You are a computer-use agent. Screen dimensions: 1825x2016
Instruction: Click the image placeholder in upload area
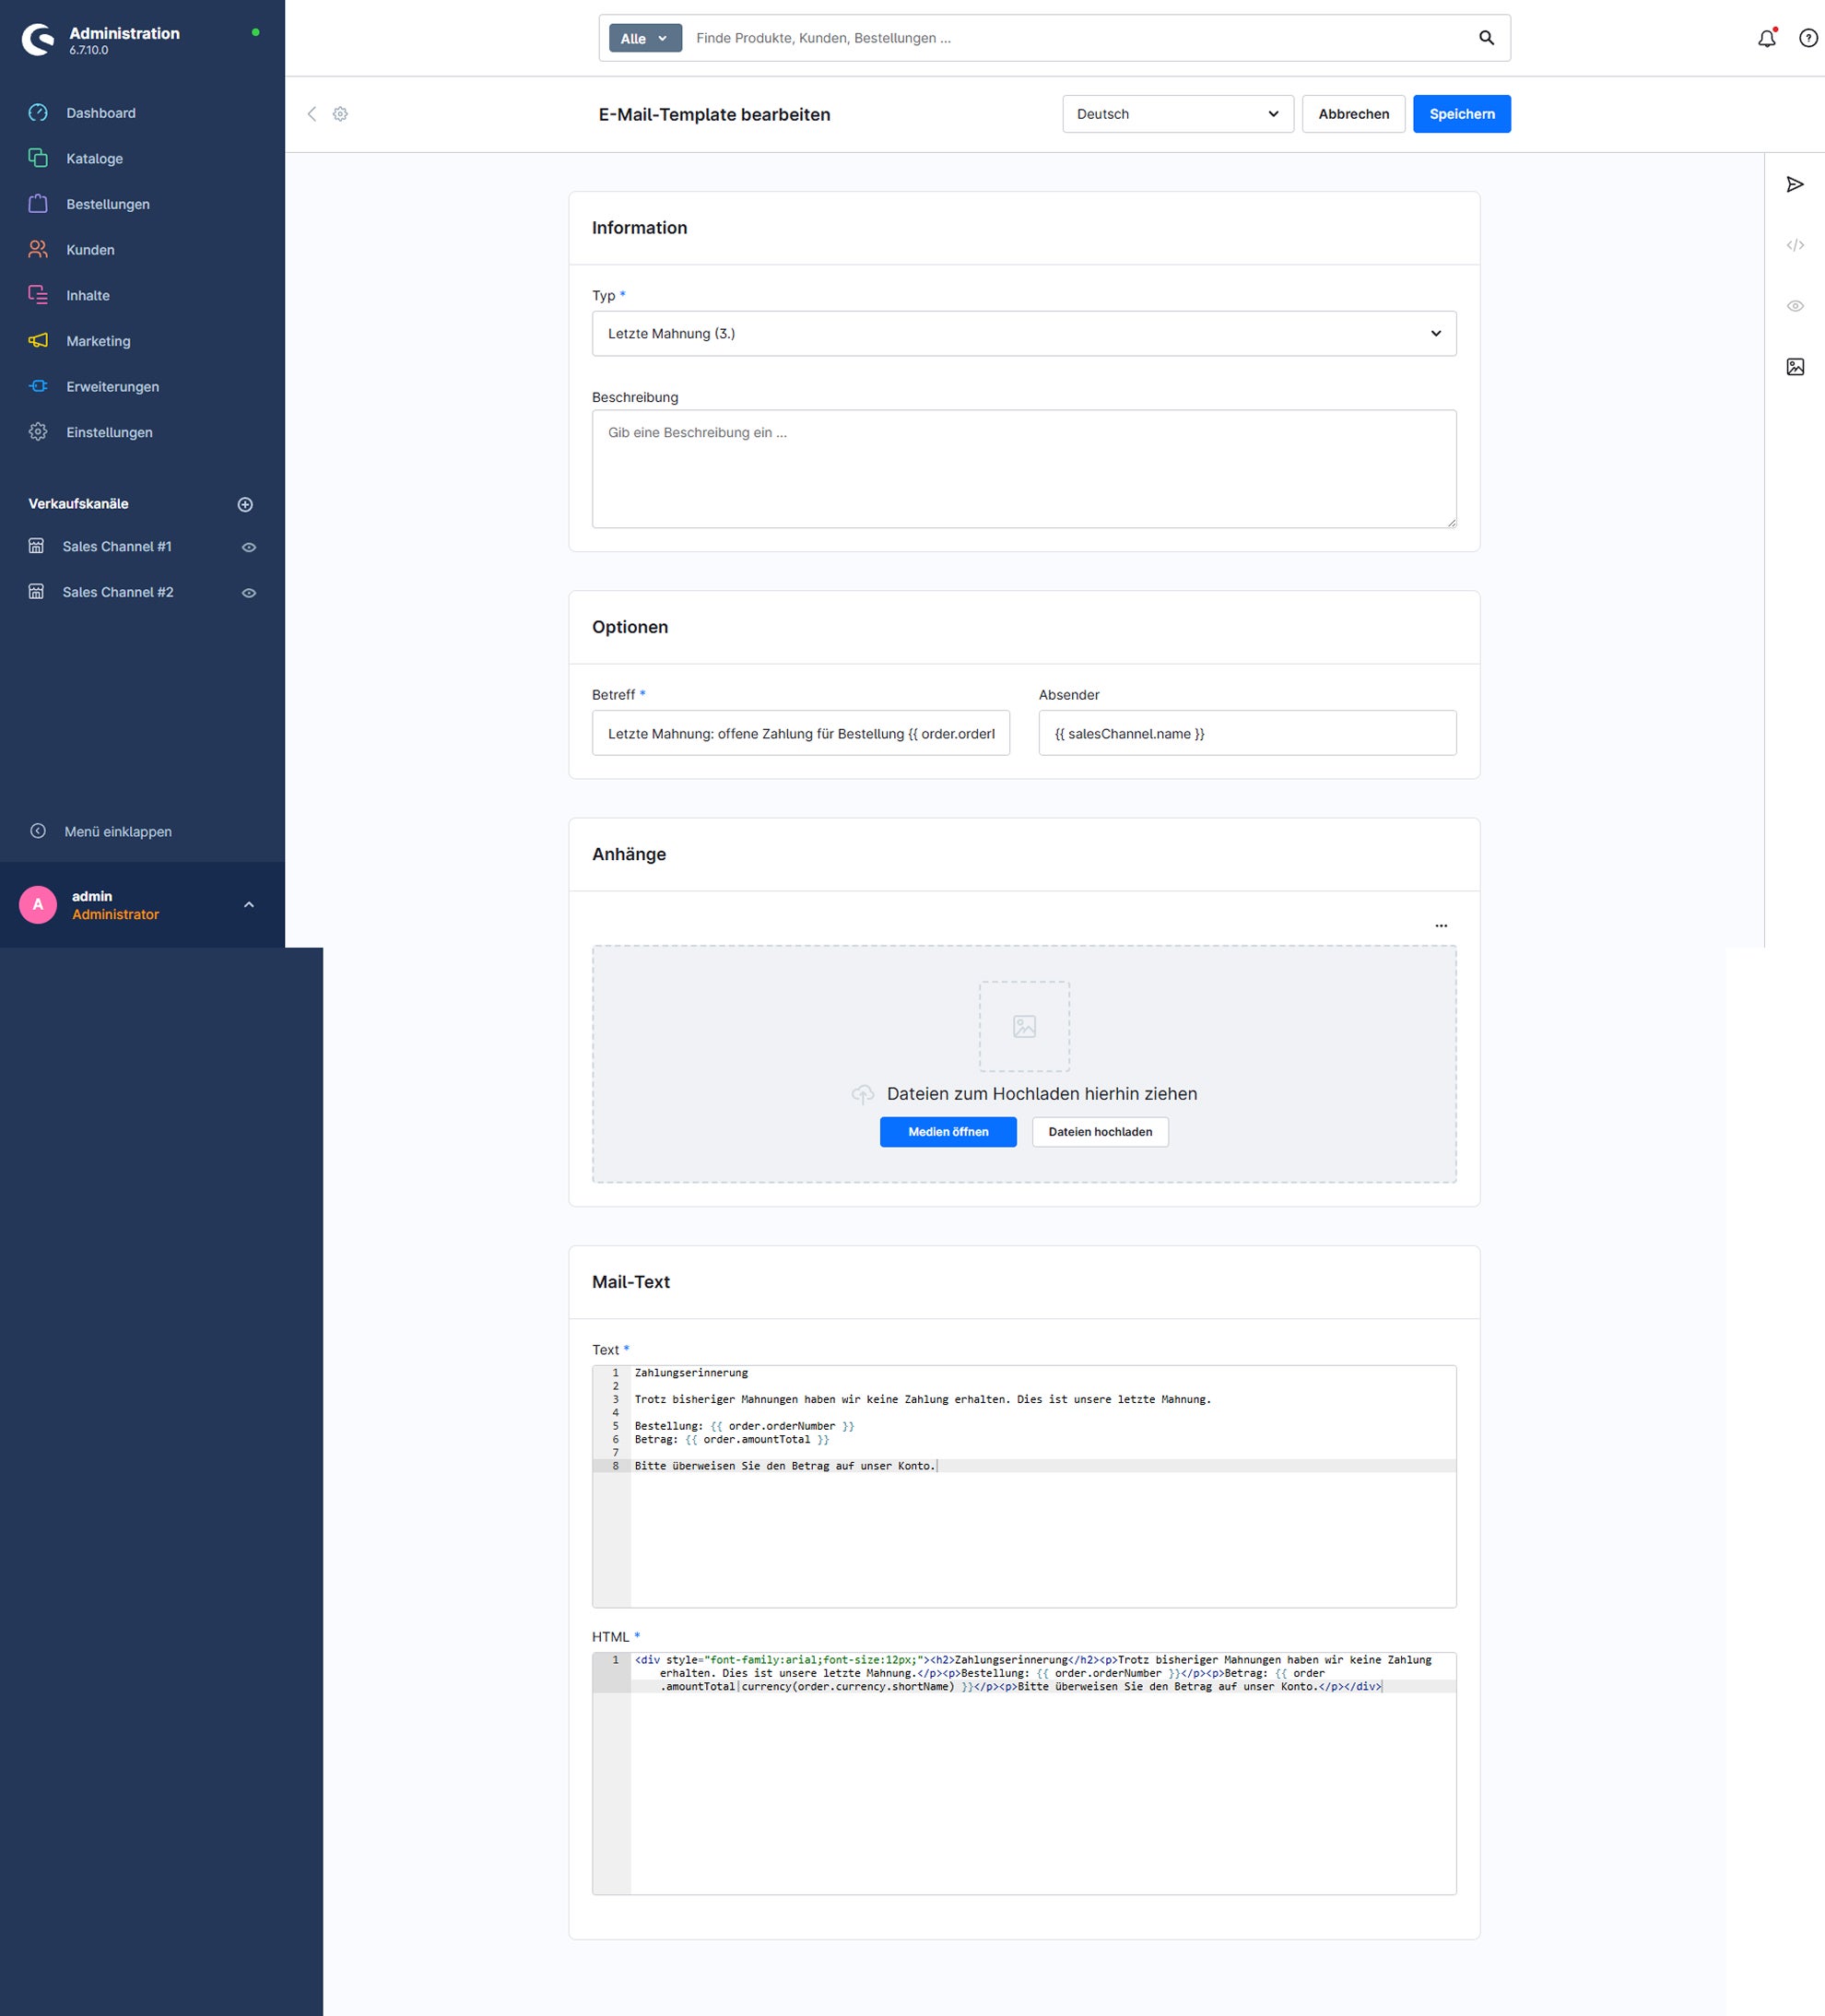1024,1026
